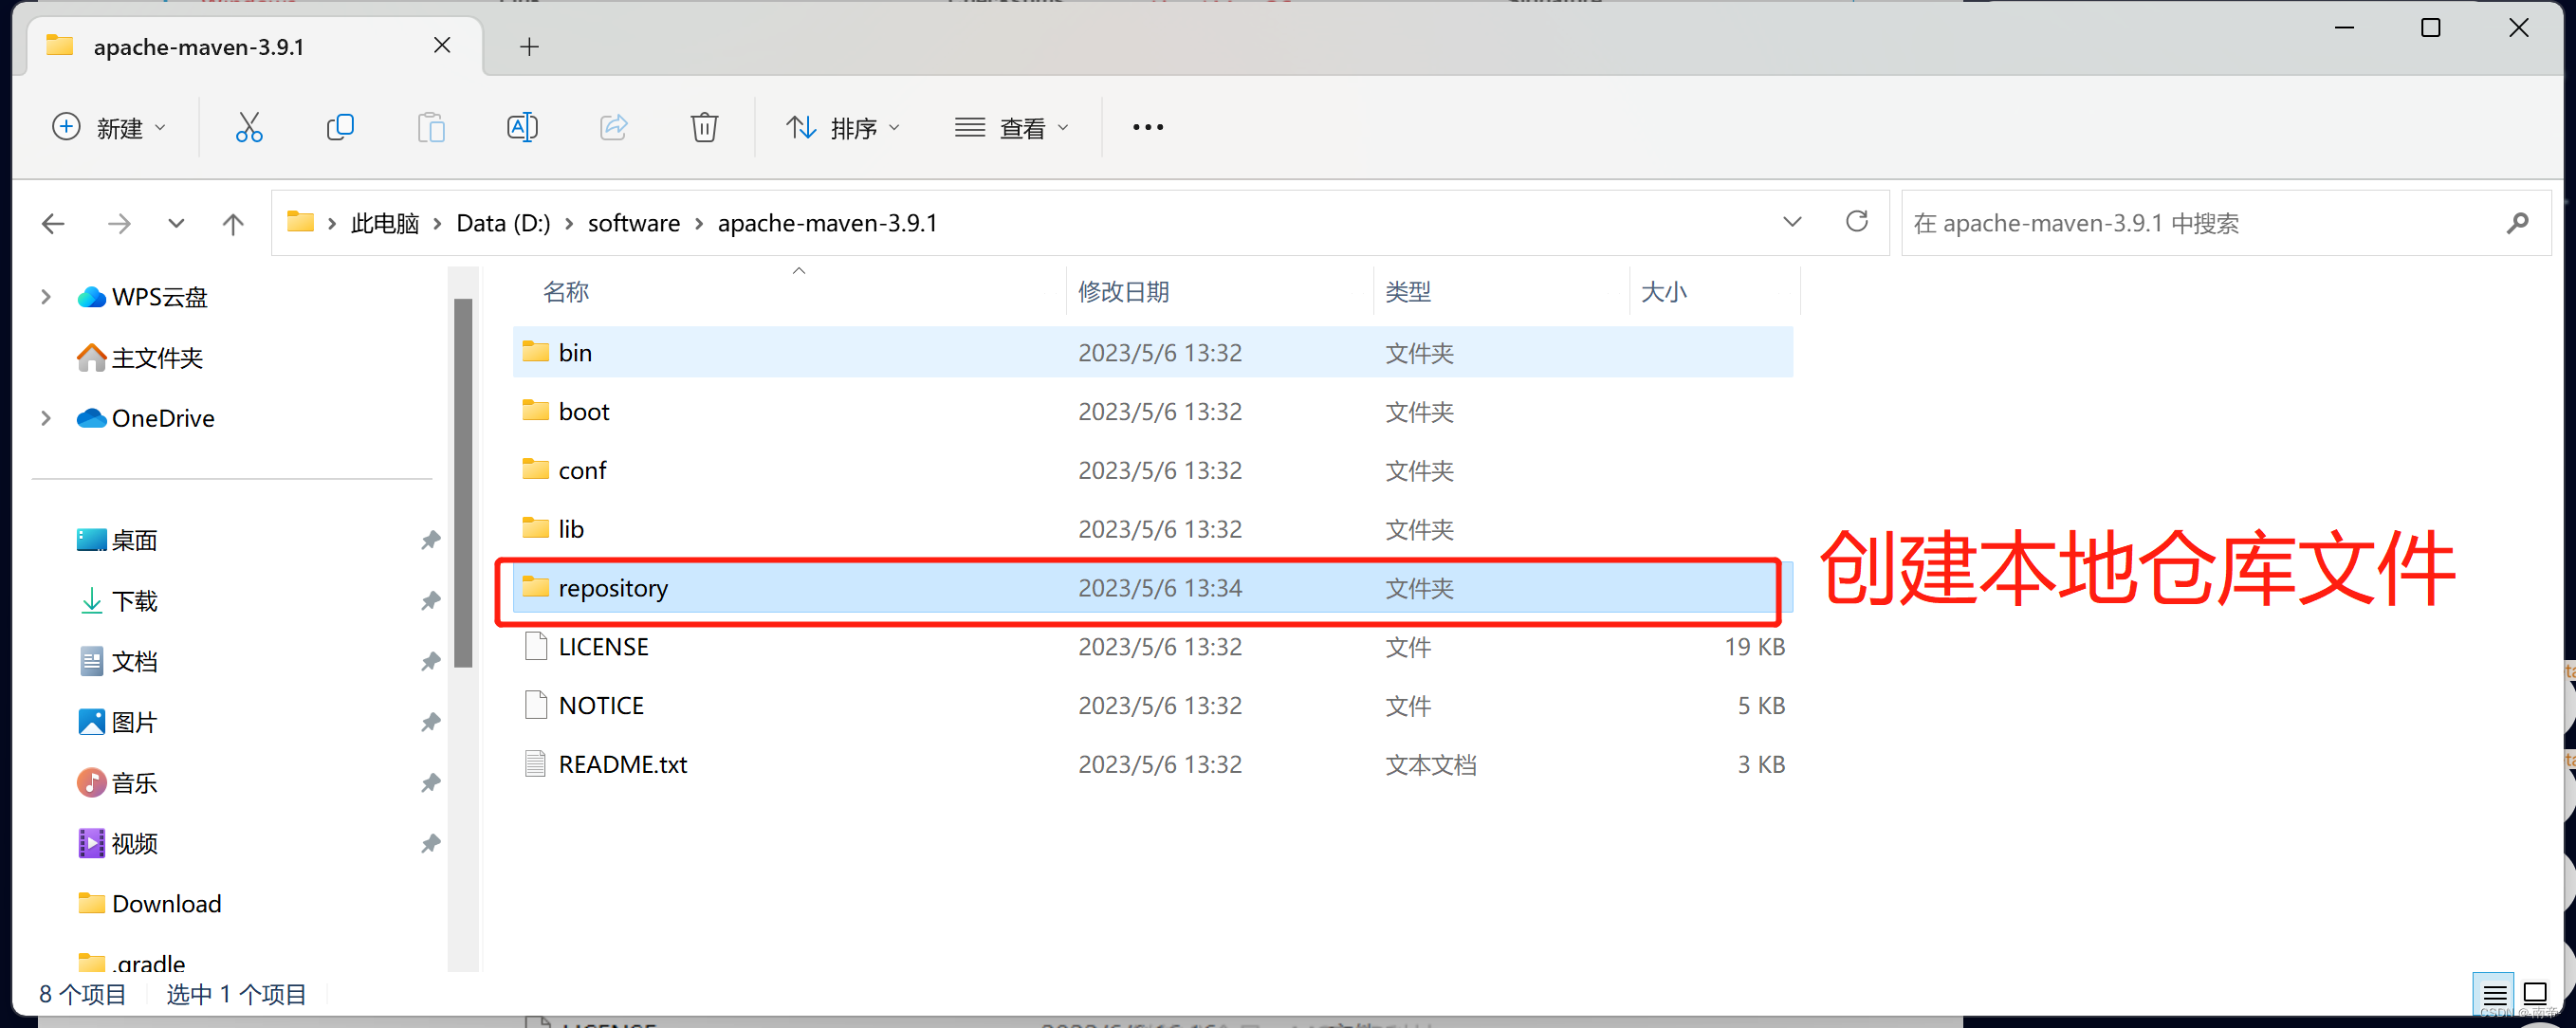Click the delete icon in toolbar
2576x1028 pixels.
[x=703, y=128]
